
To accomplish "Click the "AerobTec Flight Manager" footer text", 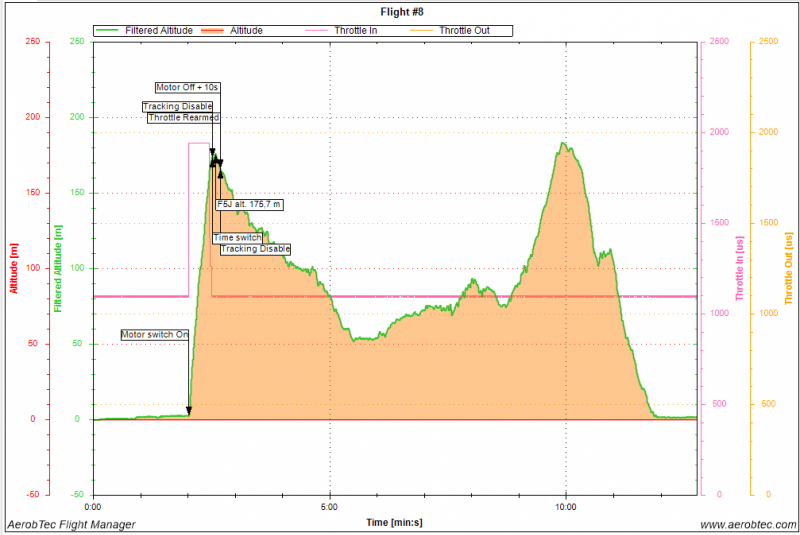I will tap(71, 524).
